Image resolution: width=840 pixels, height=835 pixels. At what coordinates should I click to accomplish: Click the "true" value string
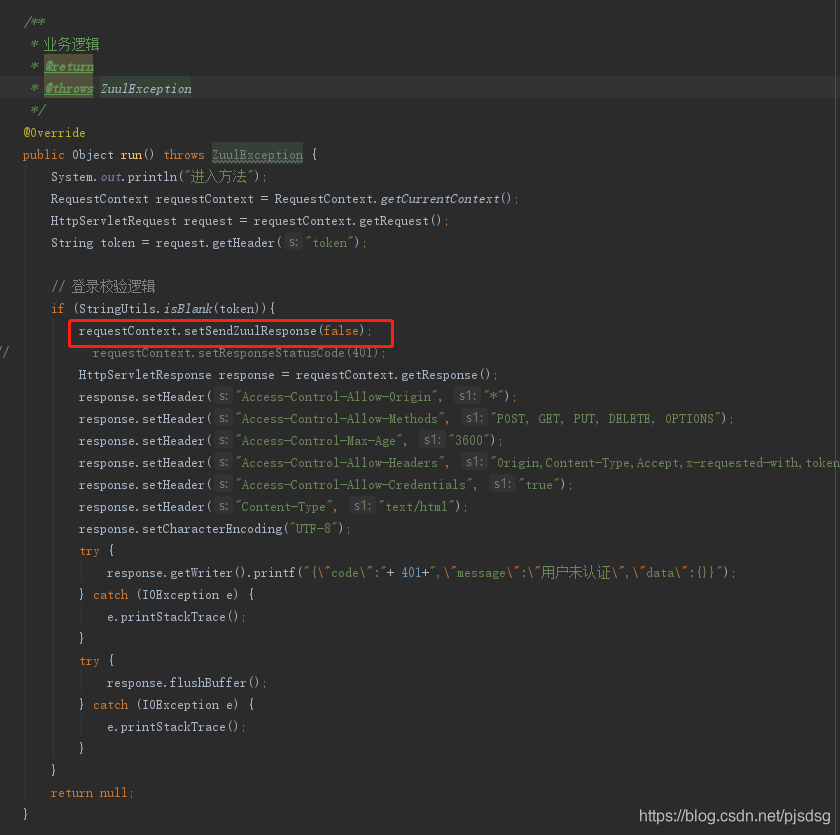[x=538, y=485]
